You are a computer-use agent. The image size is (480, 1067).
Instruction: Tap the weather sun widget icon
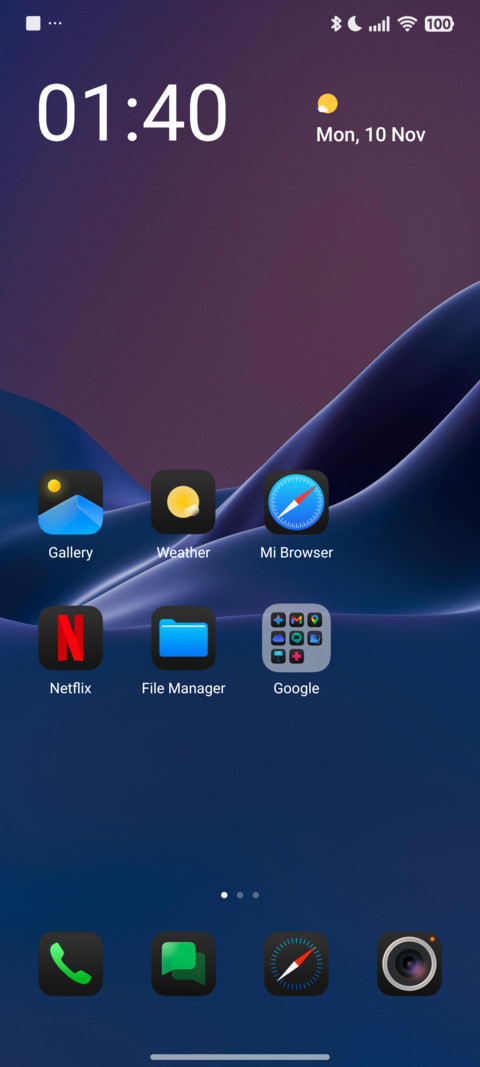pos(327,104)
